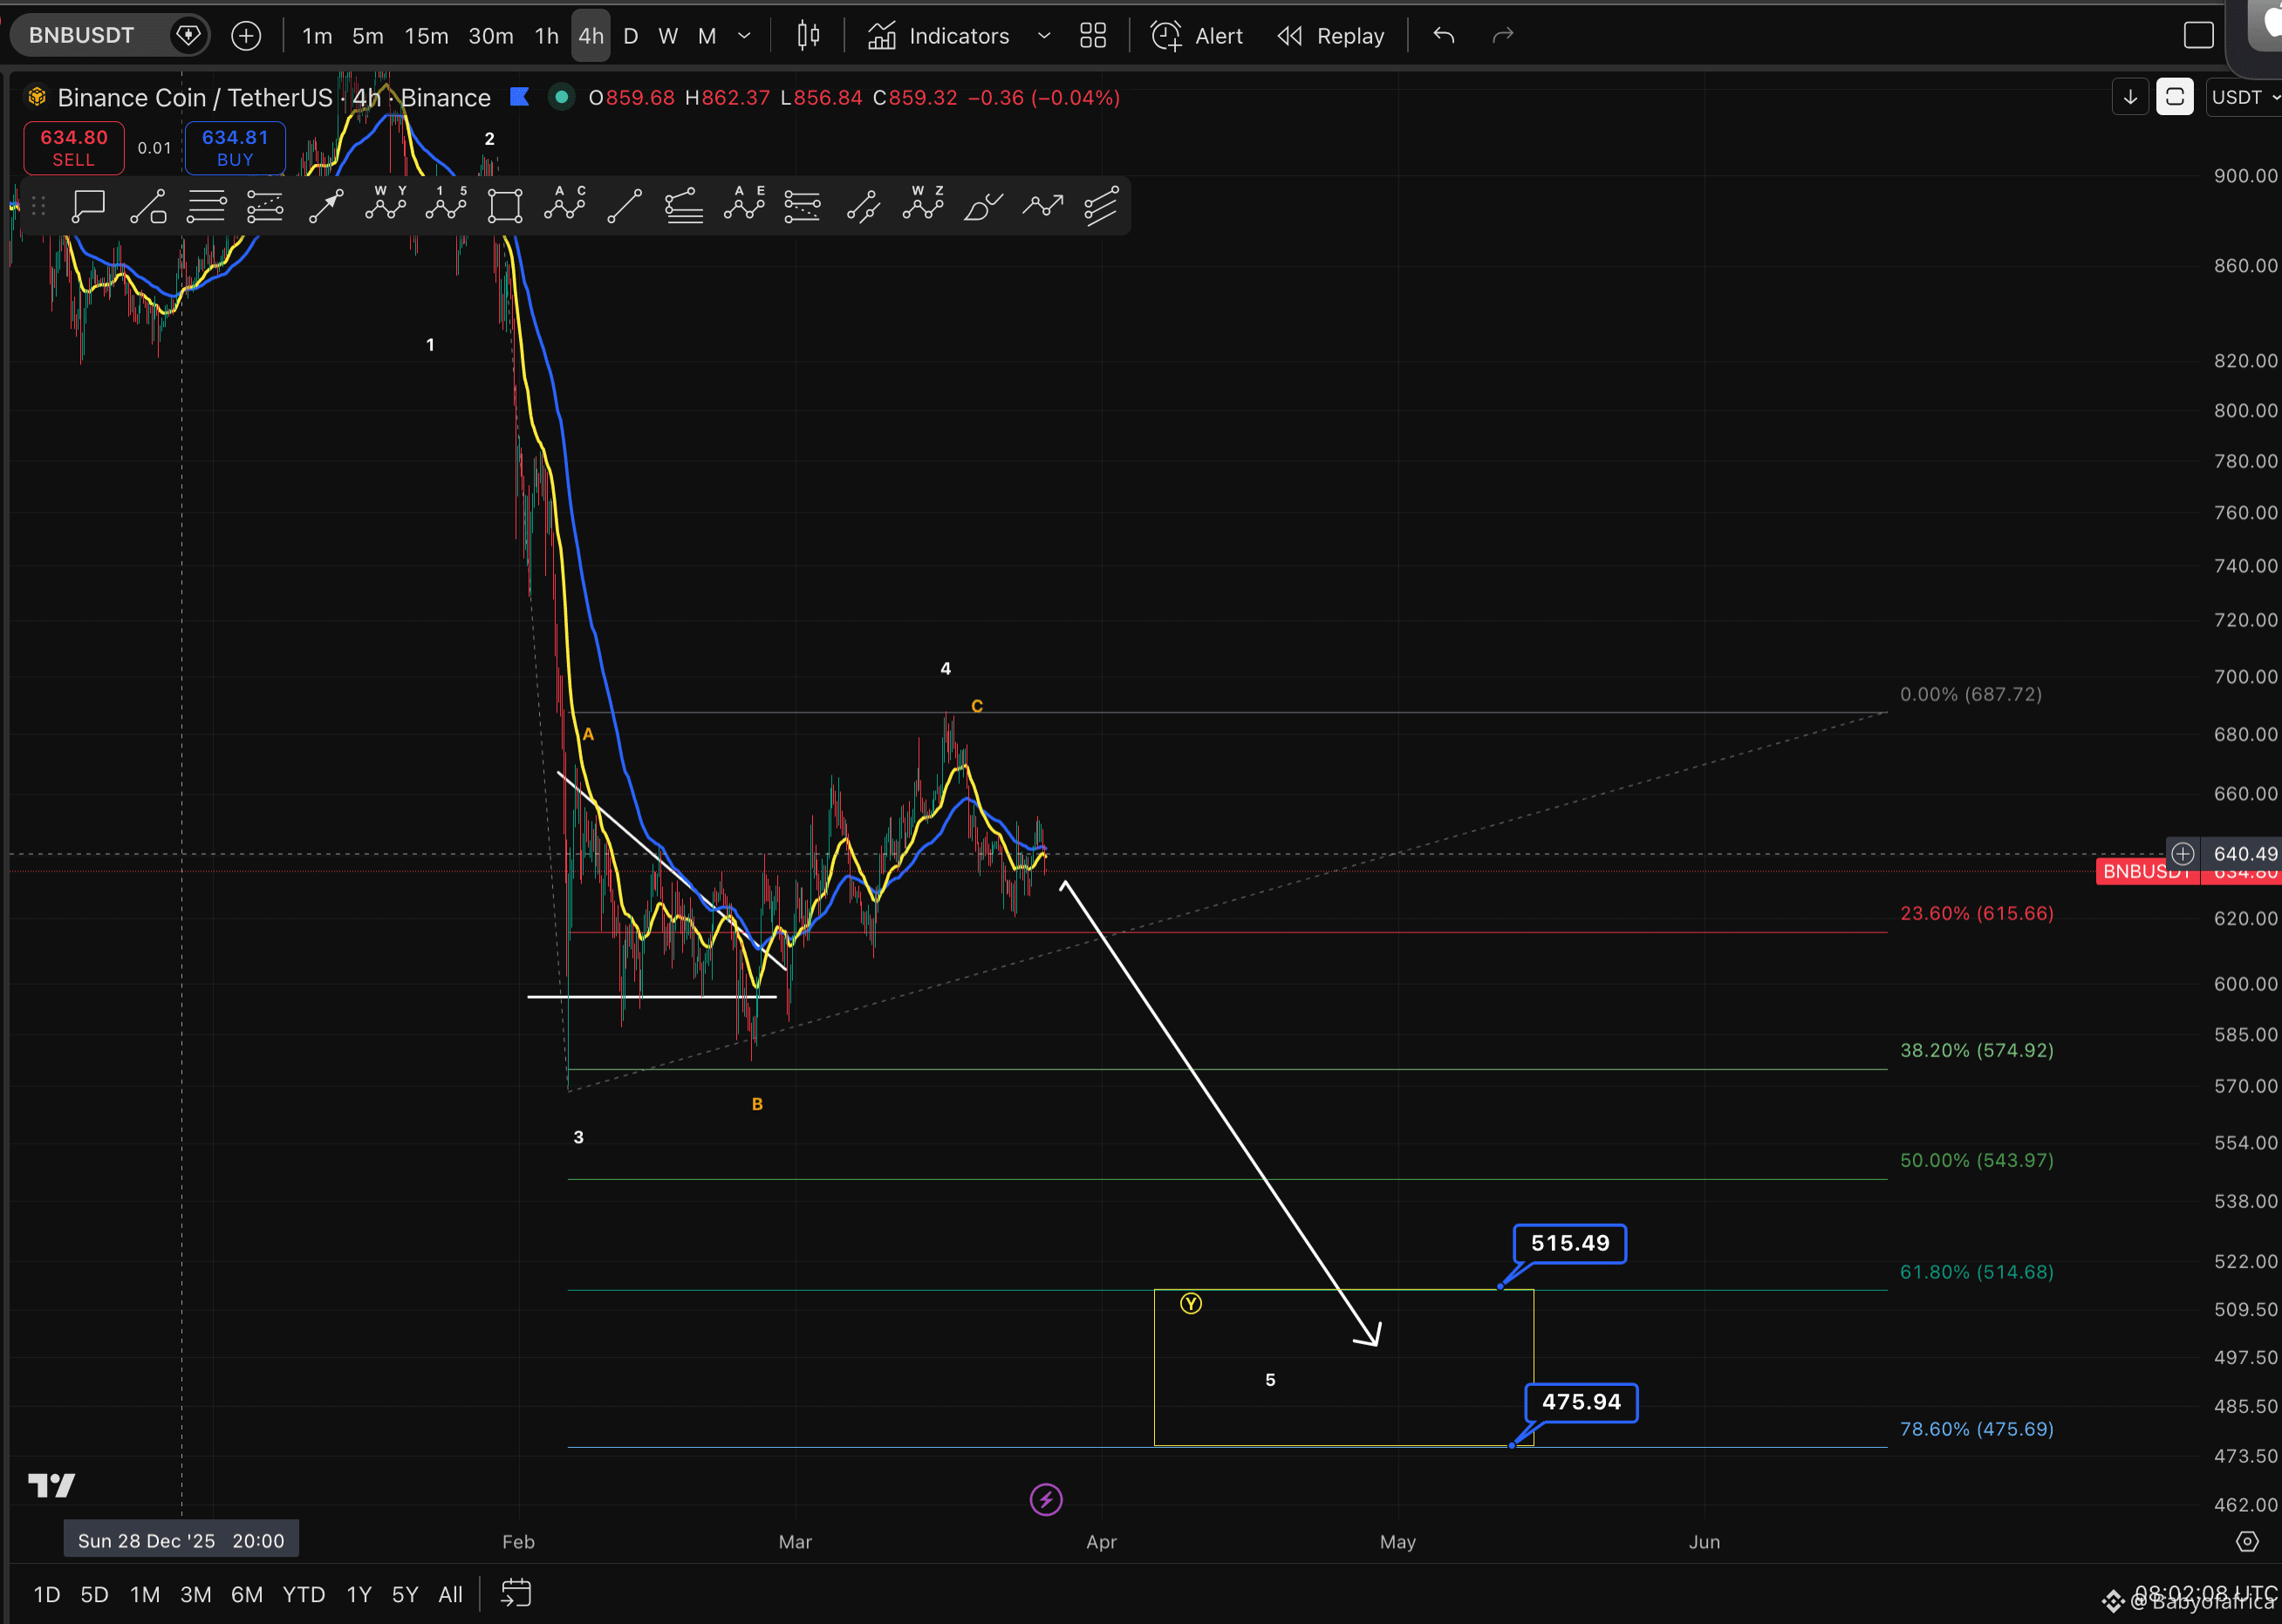Grab the drawing toolbar drag handle
Image resolution: width=2282 pixels, height=1624 pixels.
pyautogui.click(x=38, y=206)
